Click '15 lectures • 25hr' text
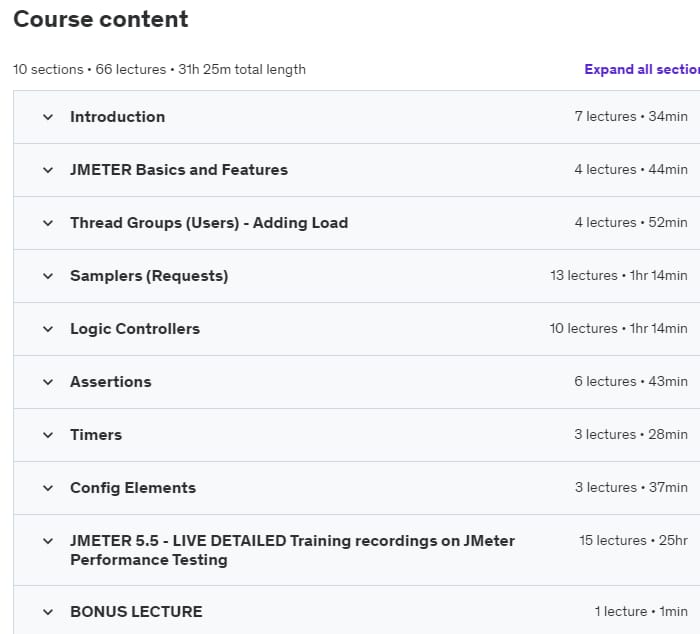 click(x=633, y=541)
